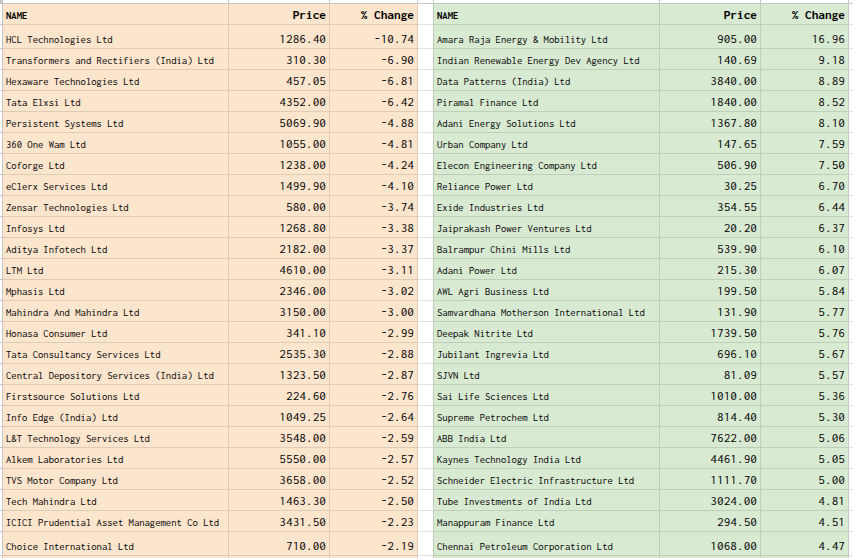The width and height of the screenshot is (853, 558).
Task: Select Exide Industries Ltd cell
Action: [546, 208]
